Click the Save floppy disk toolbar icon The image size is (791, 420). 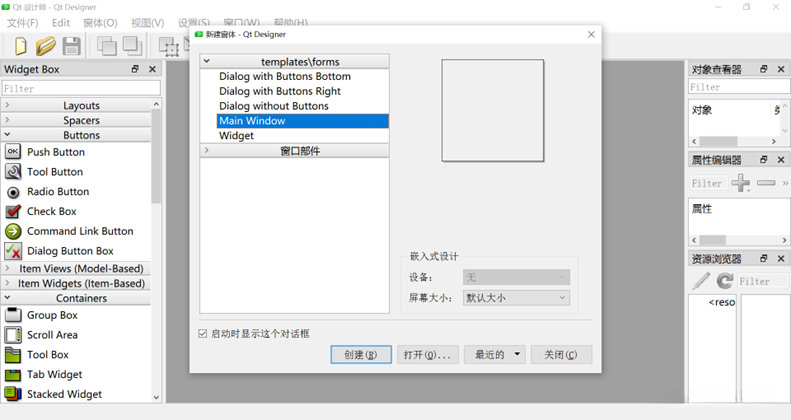[71, 46]
